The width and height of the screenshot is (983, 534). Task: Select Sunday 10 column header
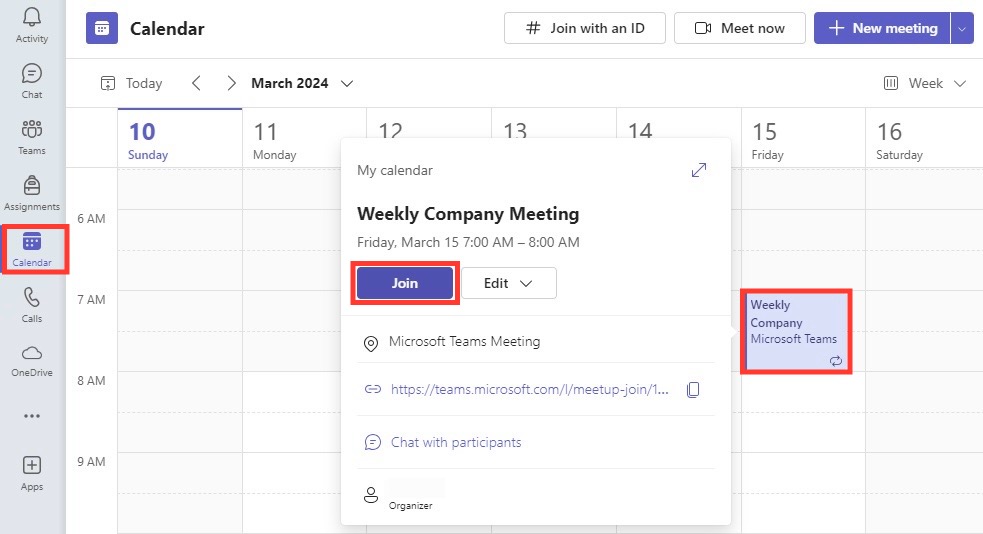pyautogui.click(x=179, y=138)
